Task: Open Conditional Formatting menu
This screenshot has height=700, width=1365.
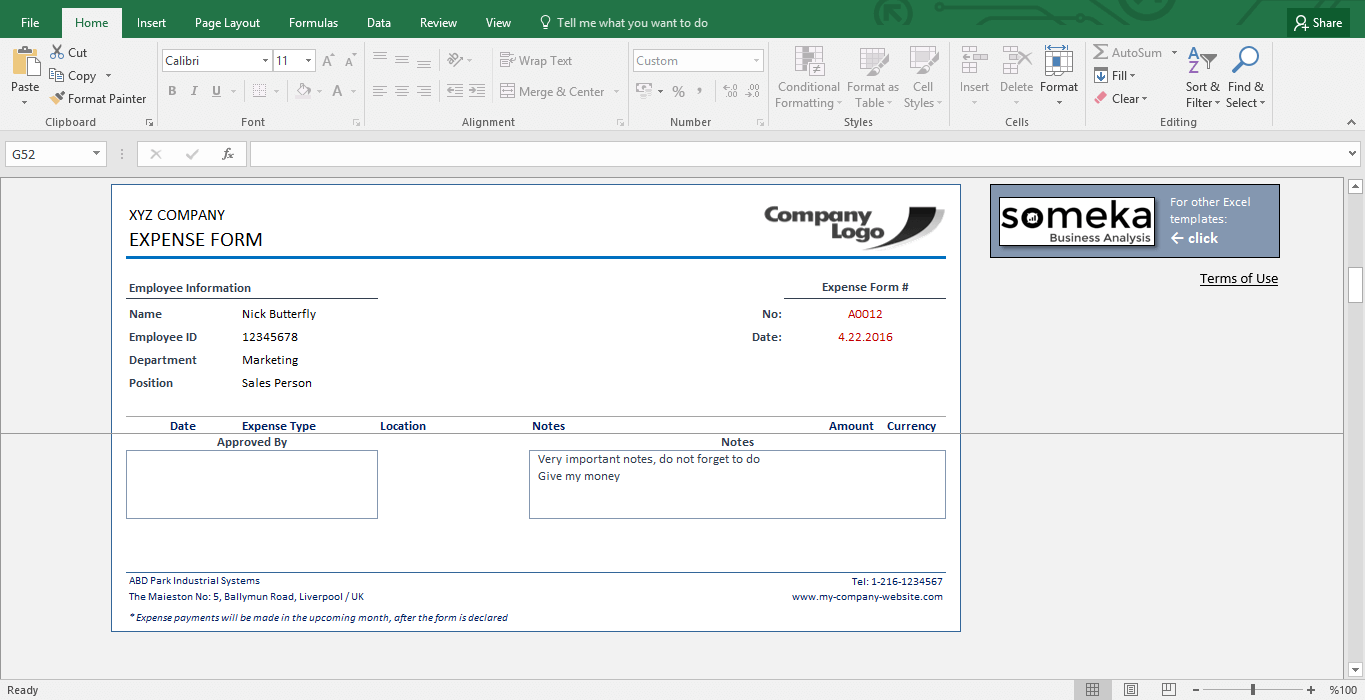Action: pyautogui.click(x=808, y=78)
